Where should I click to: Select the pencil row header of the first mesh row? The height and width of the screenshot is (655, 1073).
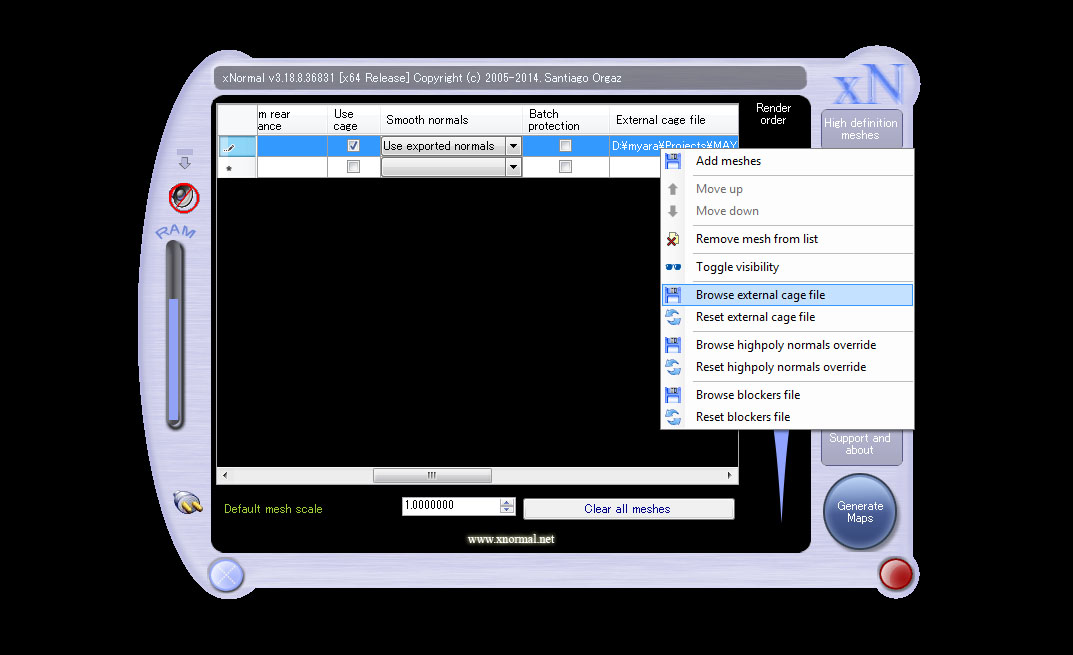(237, 146)
